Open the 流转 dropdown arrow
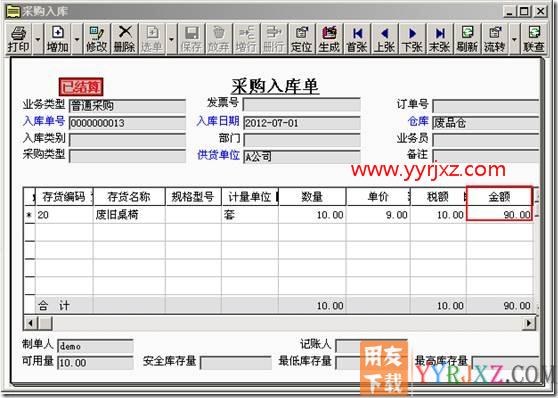The width and height of the screenshot is (558, 398). (514, 39)
